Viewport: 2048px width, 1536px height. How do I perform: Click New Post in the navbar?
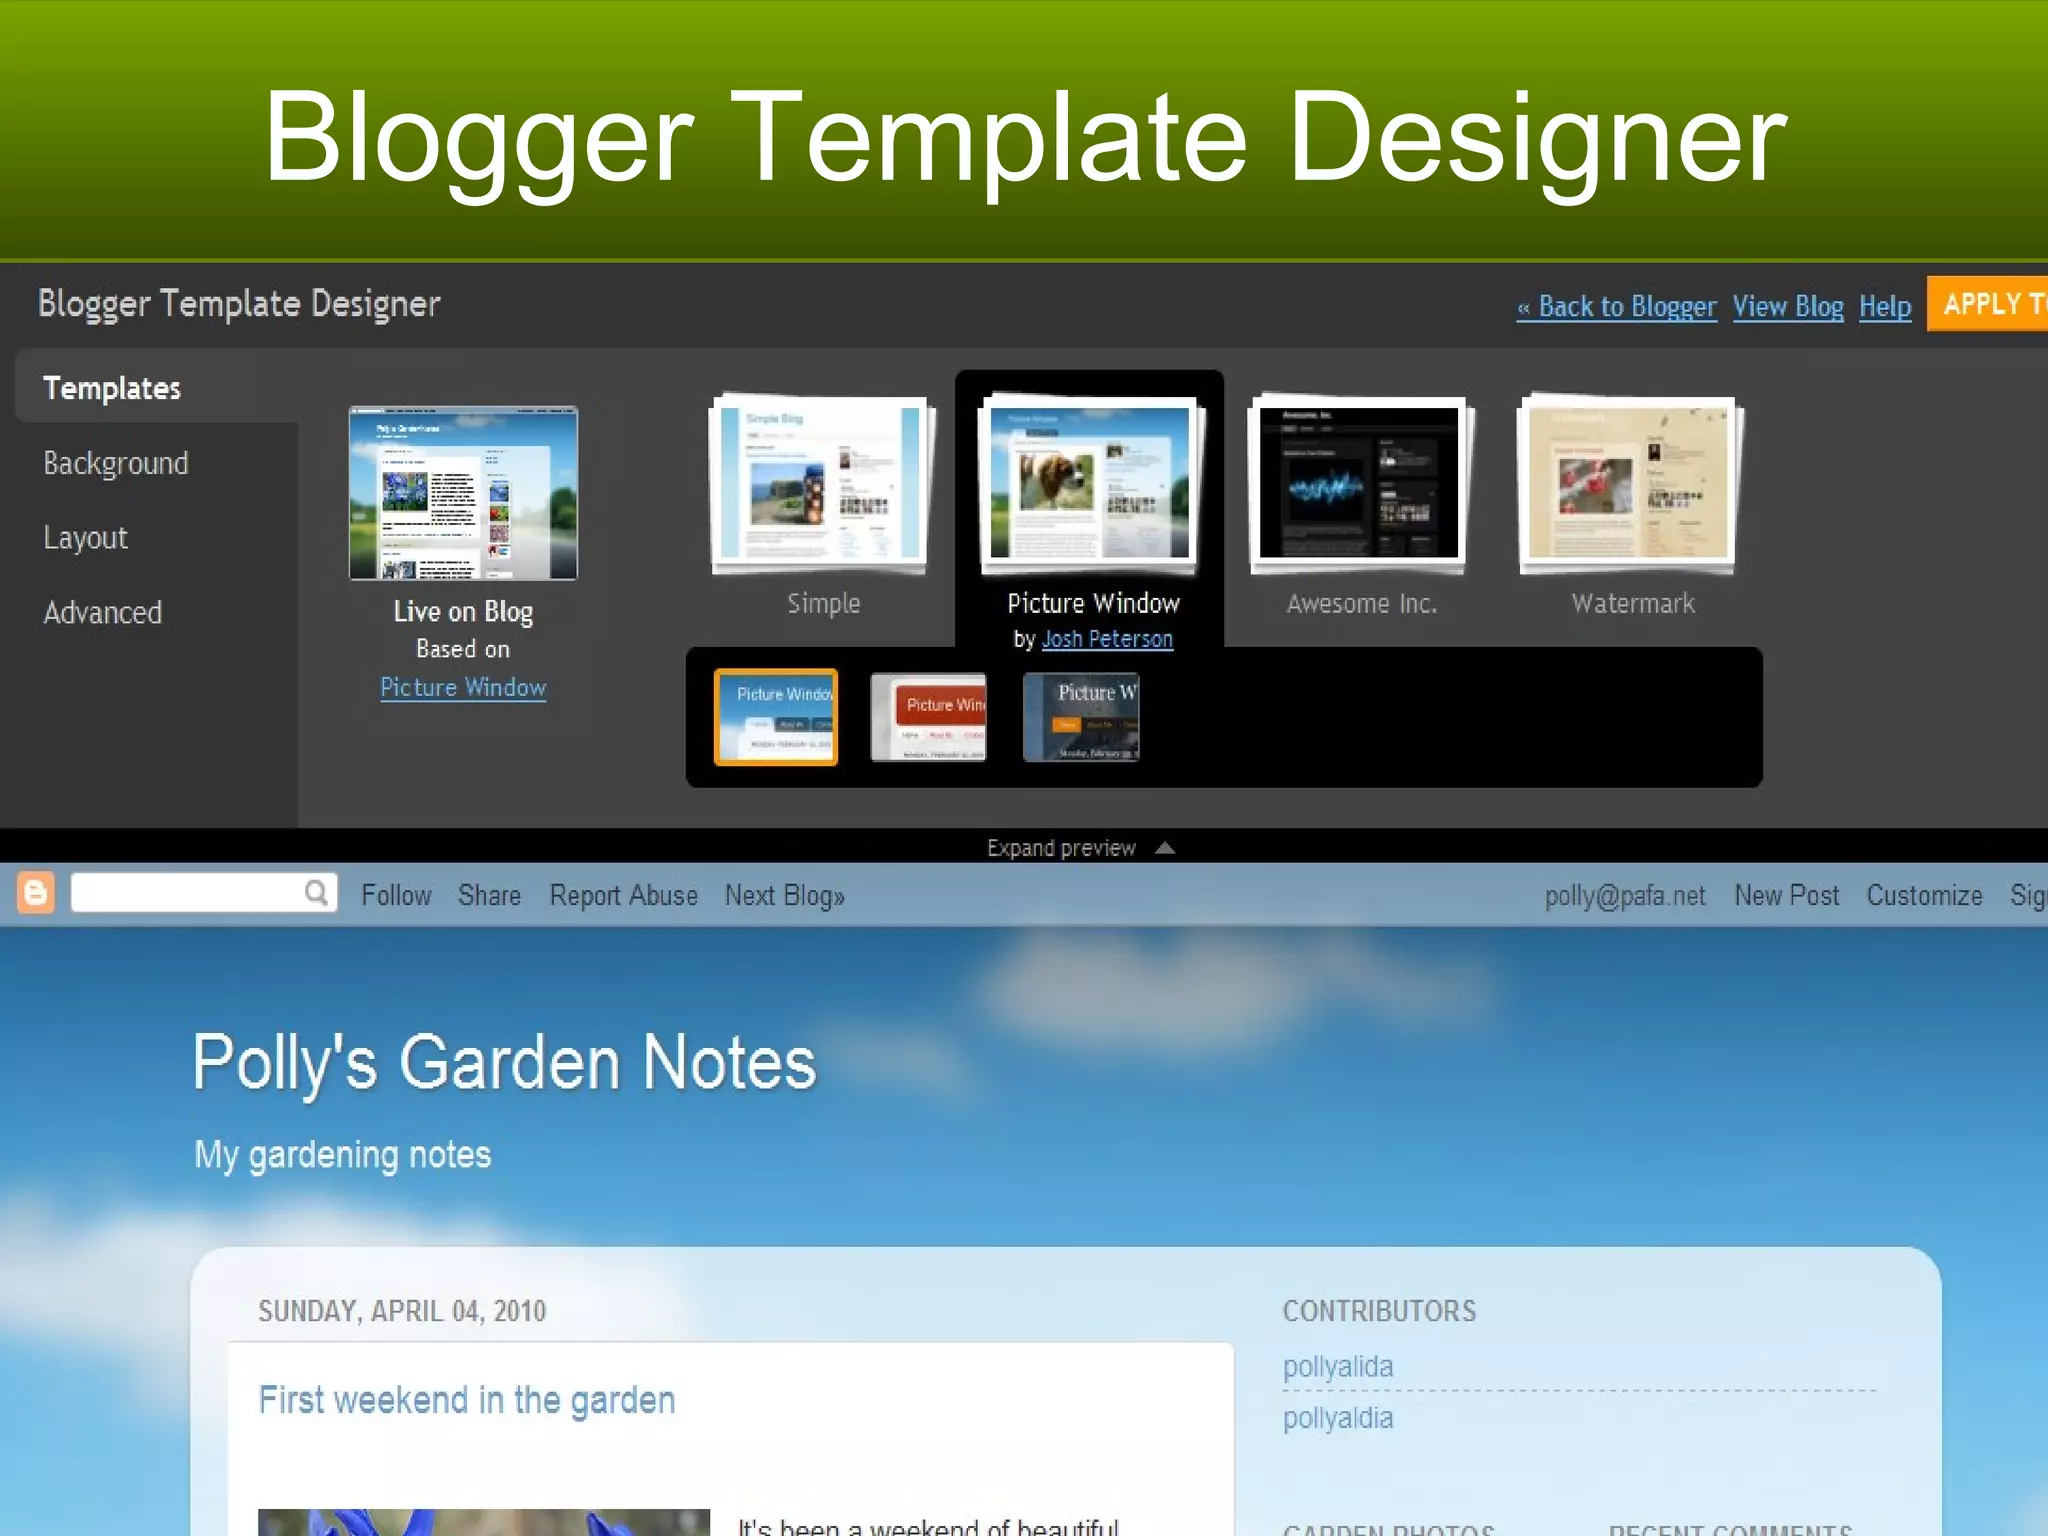(x=1787, y=895)
